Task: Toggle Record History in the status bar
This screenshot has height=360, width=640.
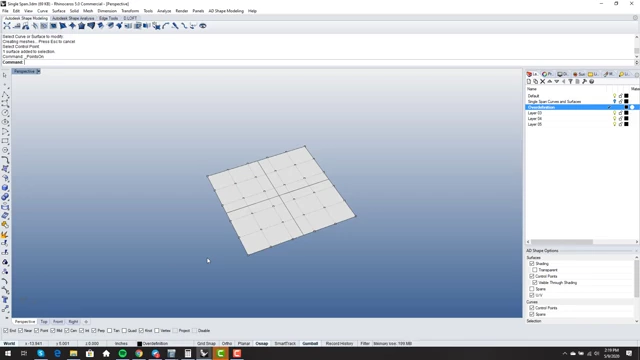Action: point(340,344)
